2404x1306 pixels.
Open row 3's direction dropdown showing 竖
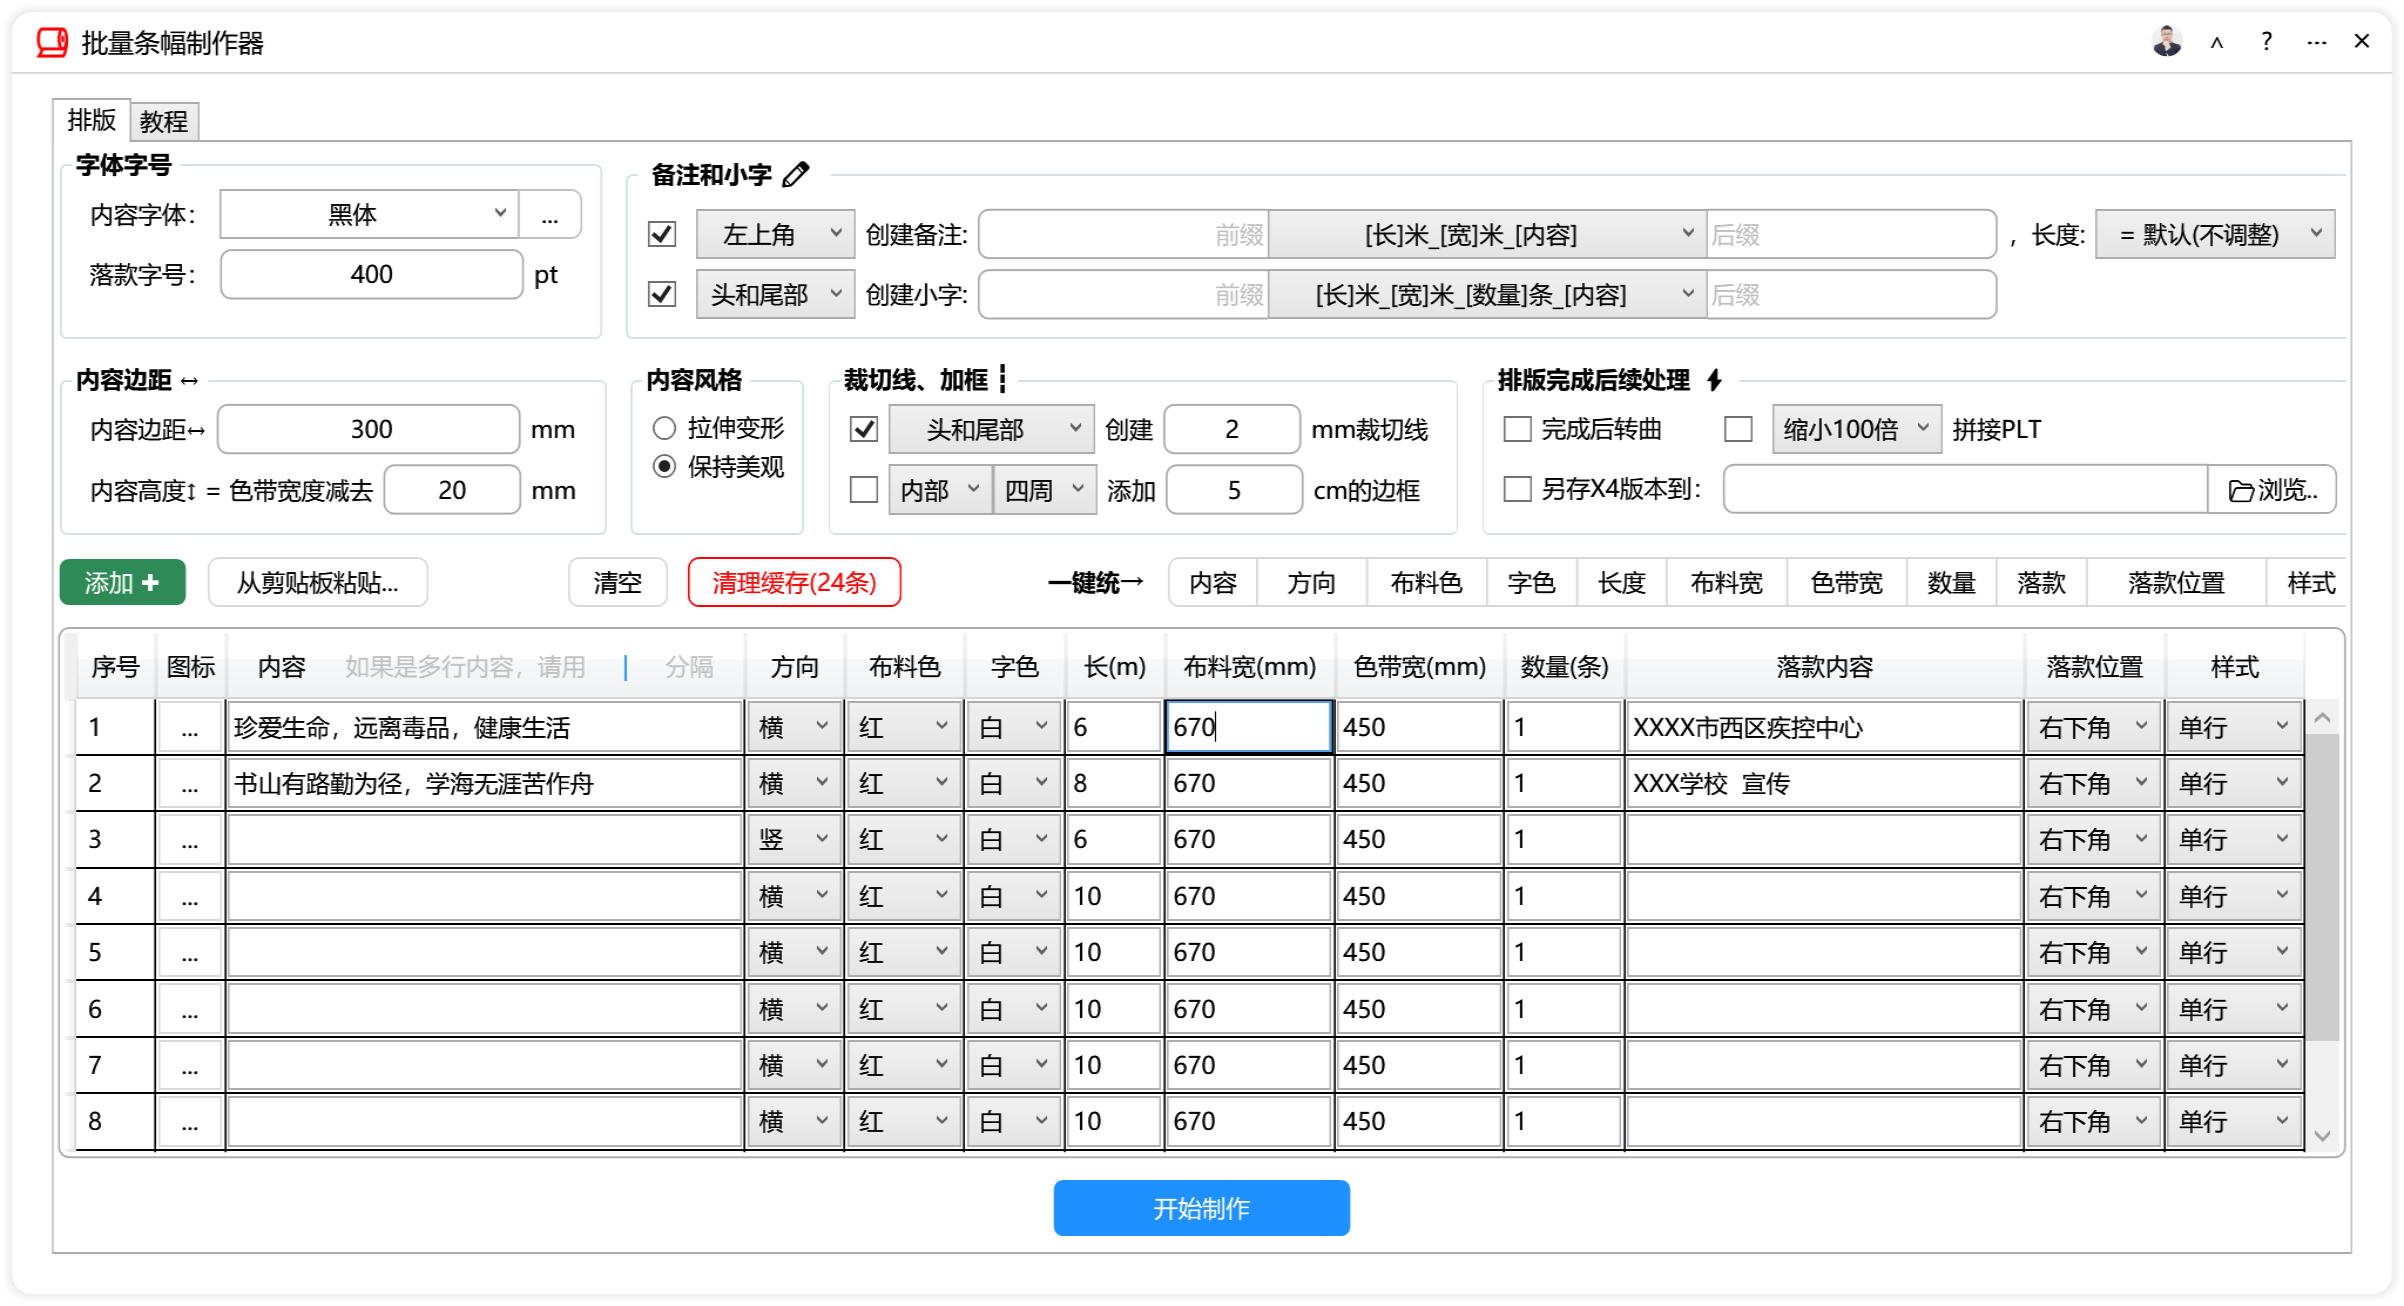(x=794, y=839)
